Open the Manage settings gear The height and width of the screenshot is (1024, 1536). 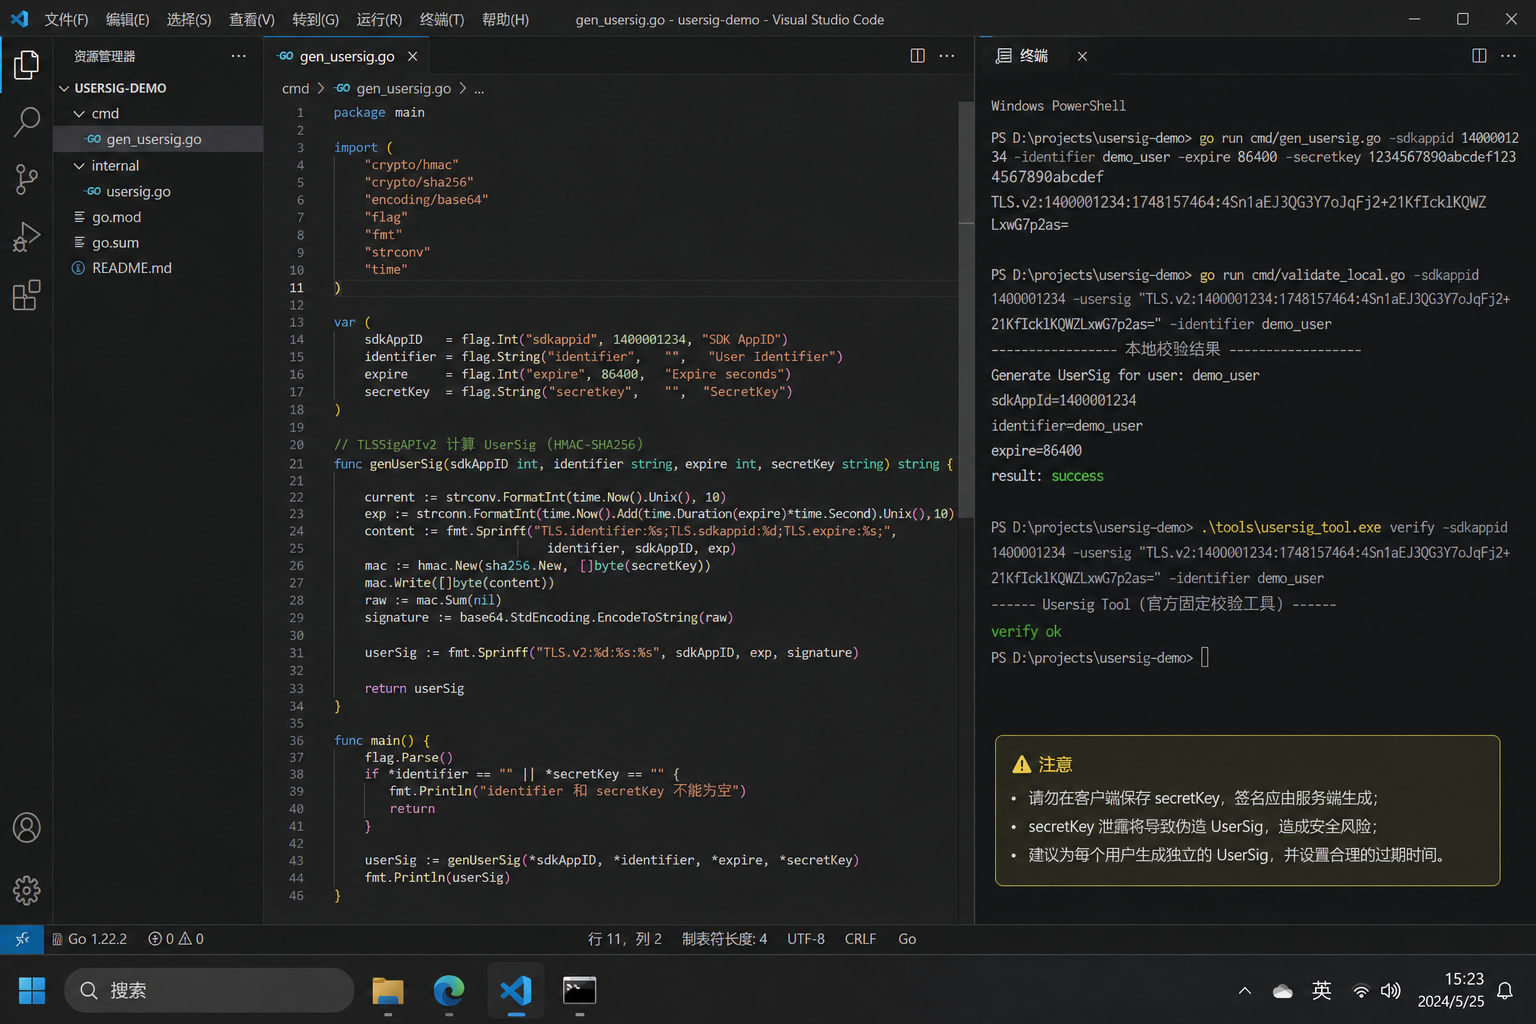point(27,890)
